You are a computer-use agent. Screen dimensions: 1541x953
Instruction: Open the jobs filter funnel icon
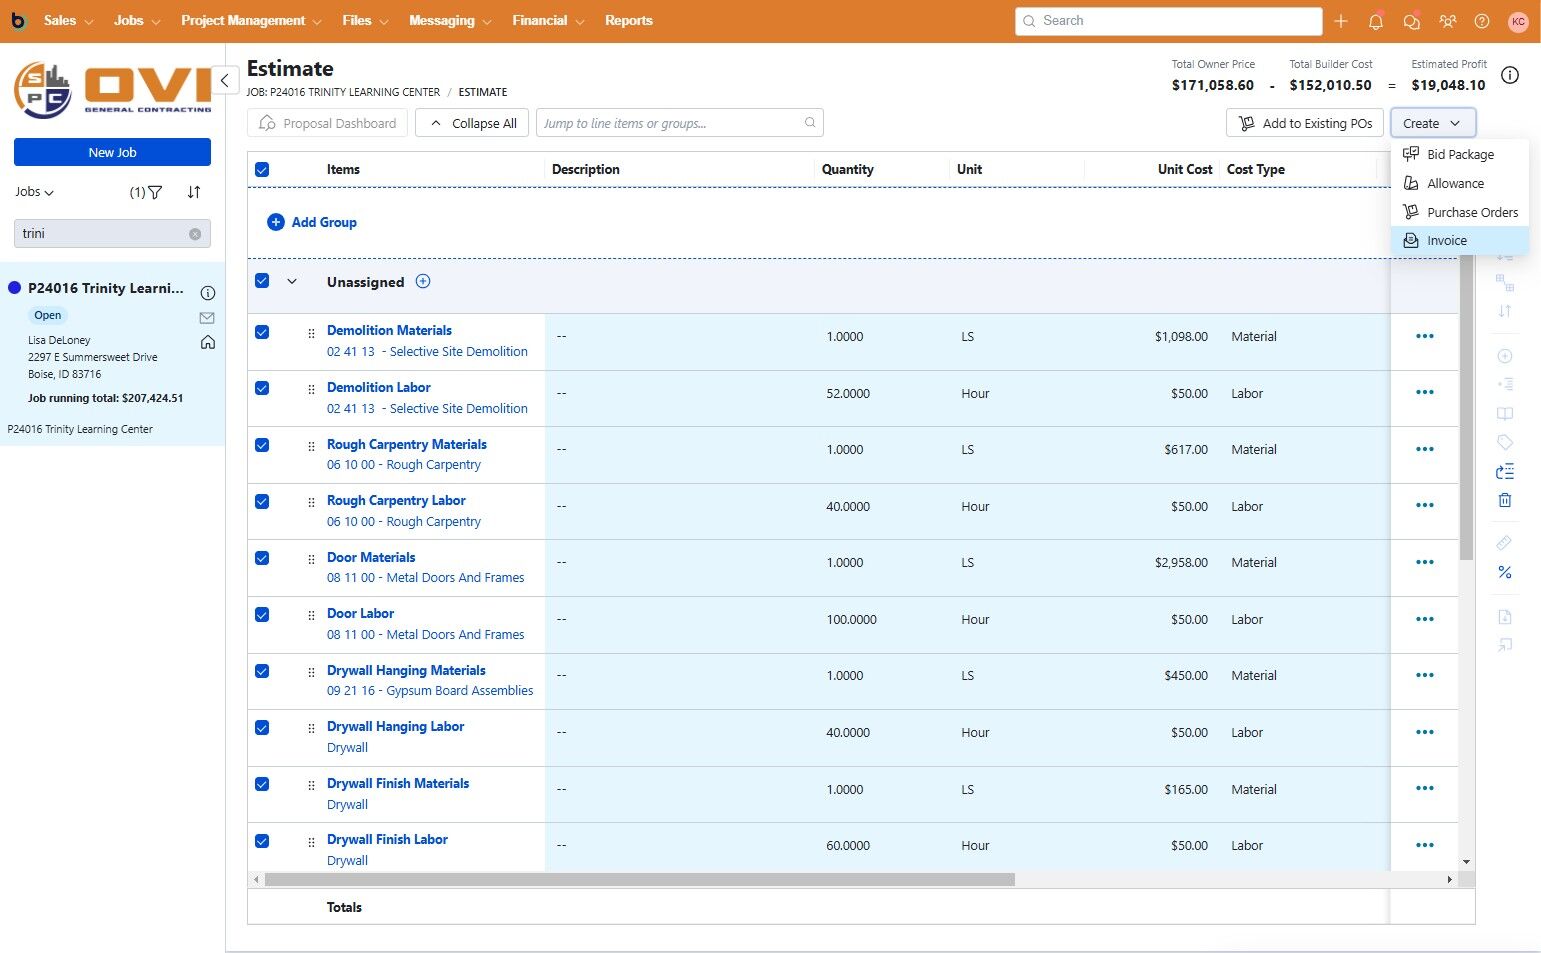(155, 192)
